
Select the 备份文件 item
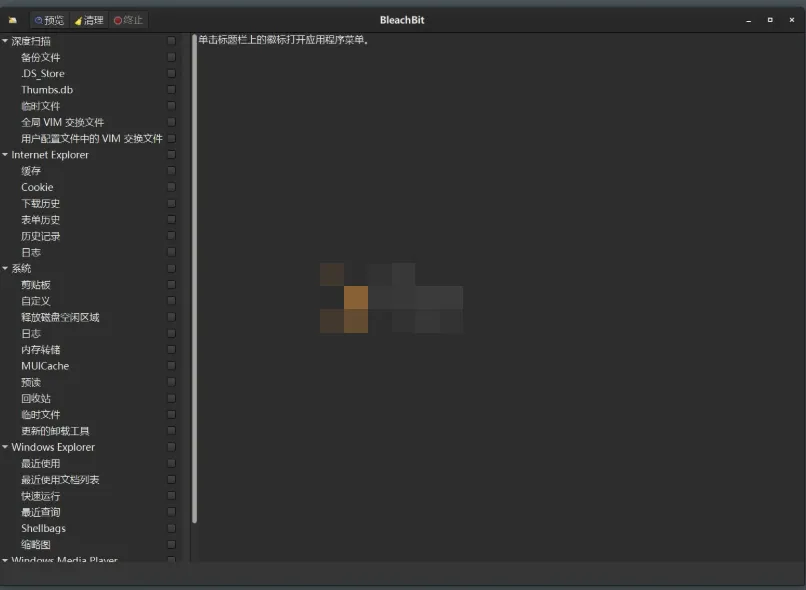pyautogui.click(x=41, y=57)
